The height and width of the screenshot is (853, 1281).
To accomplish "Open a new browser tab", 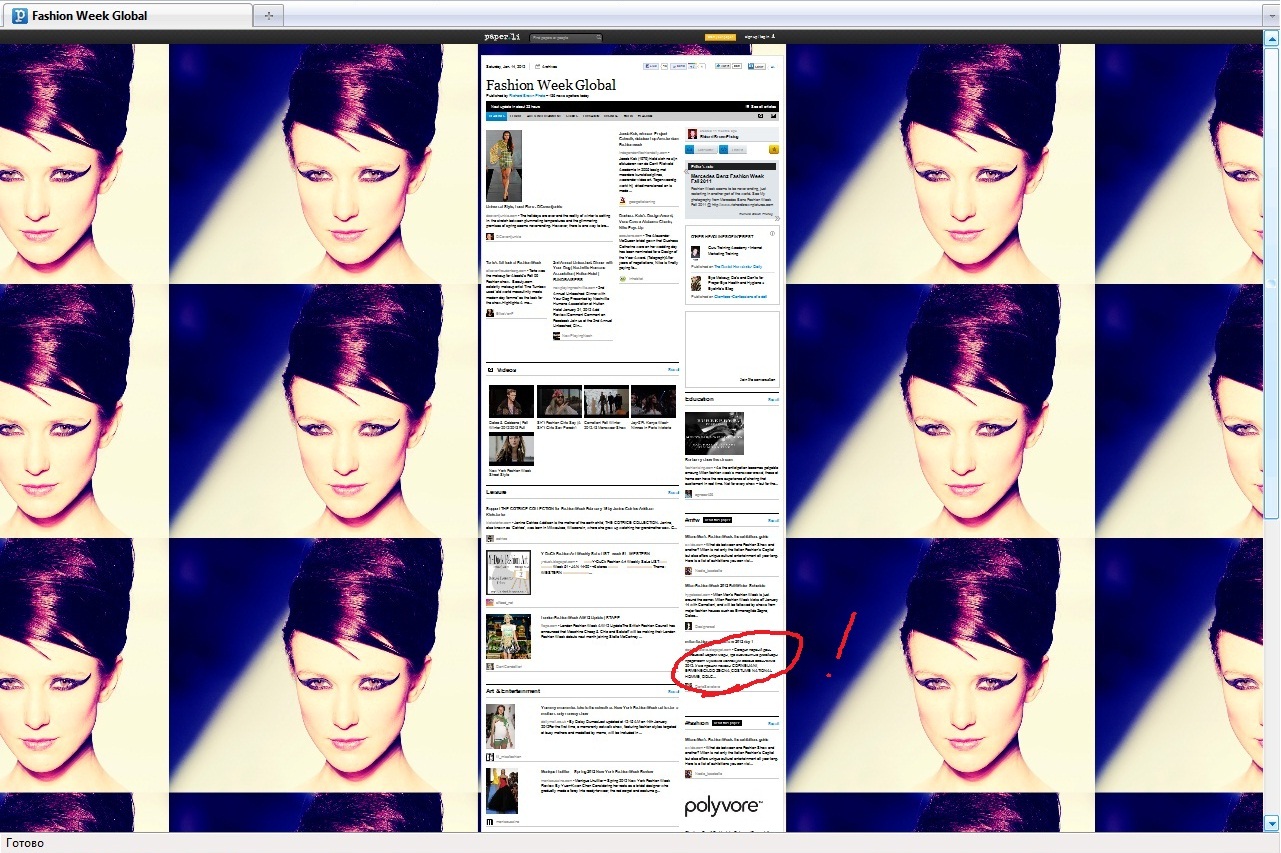I will tap(268, 16).
